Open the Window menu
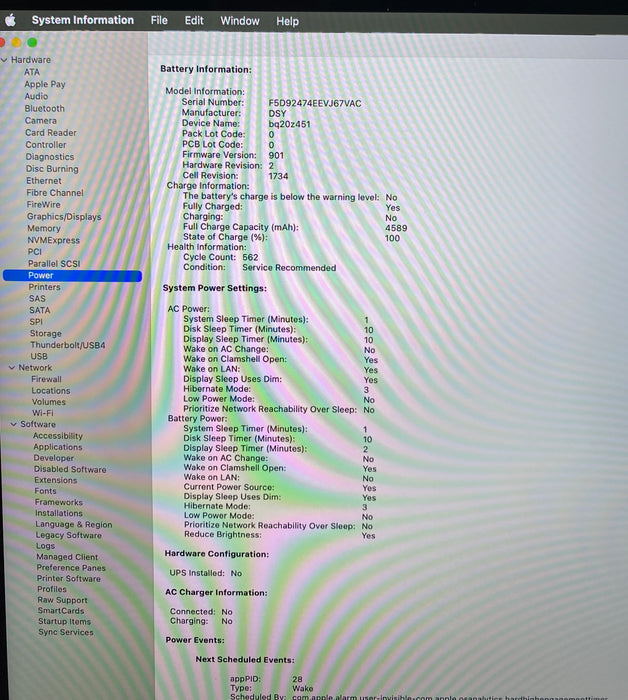The height and width of the screenshot is (700, 628). click(240, 21)
